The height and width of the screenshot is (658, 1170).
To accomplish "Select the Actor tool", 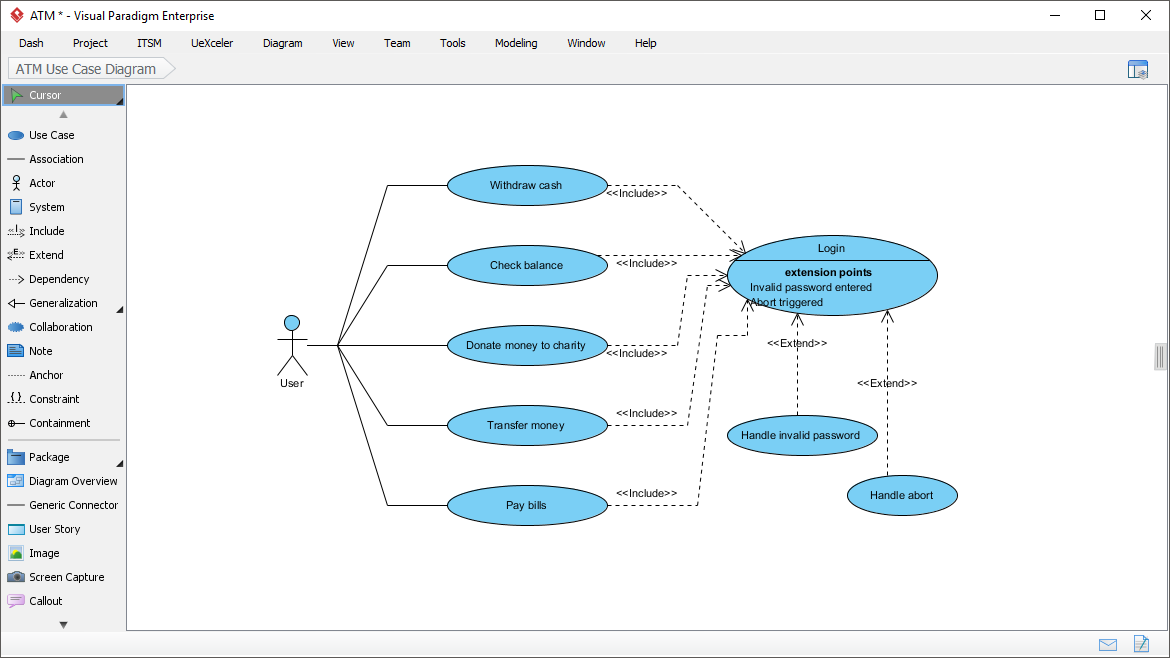I will click(40, 183).
